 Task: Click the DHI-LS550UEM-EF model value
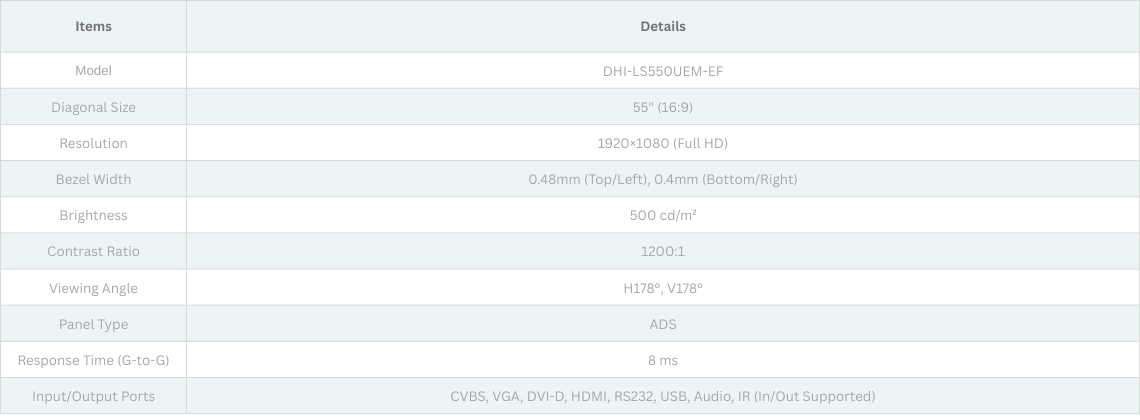662,71
